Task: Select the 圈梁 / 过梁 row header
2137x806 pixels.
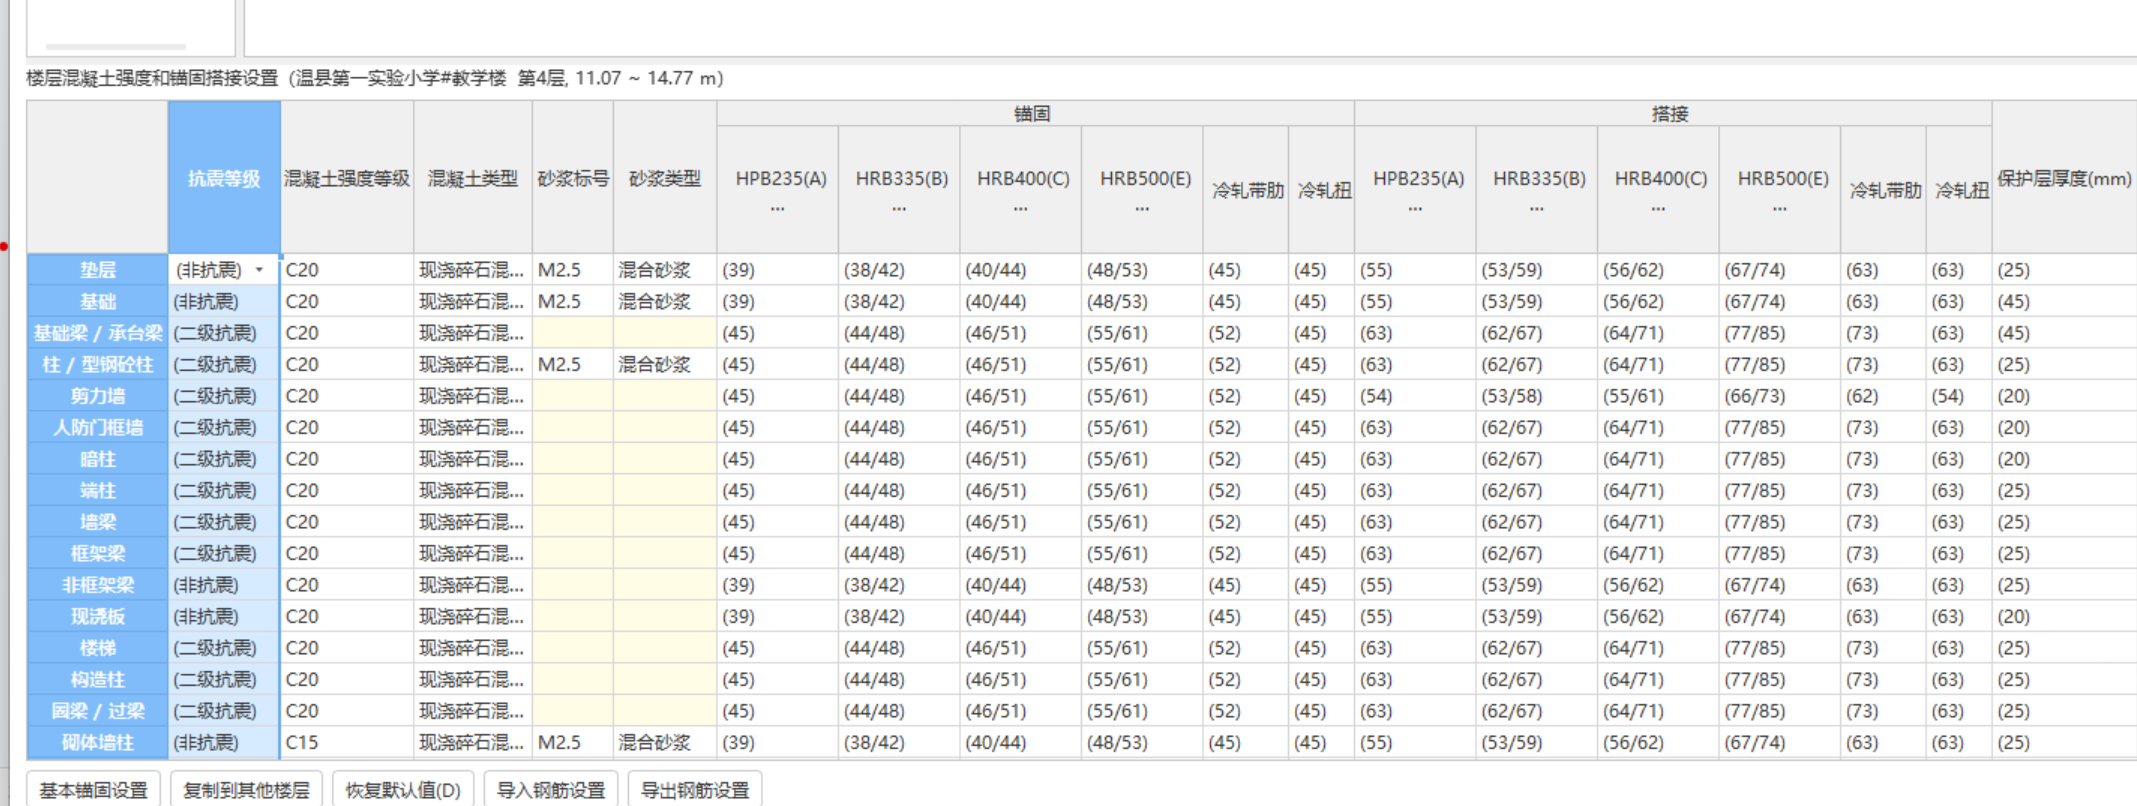Action: [x=97, y=711]
